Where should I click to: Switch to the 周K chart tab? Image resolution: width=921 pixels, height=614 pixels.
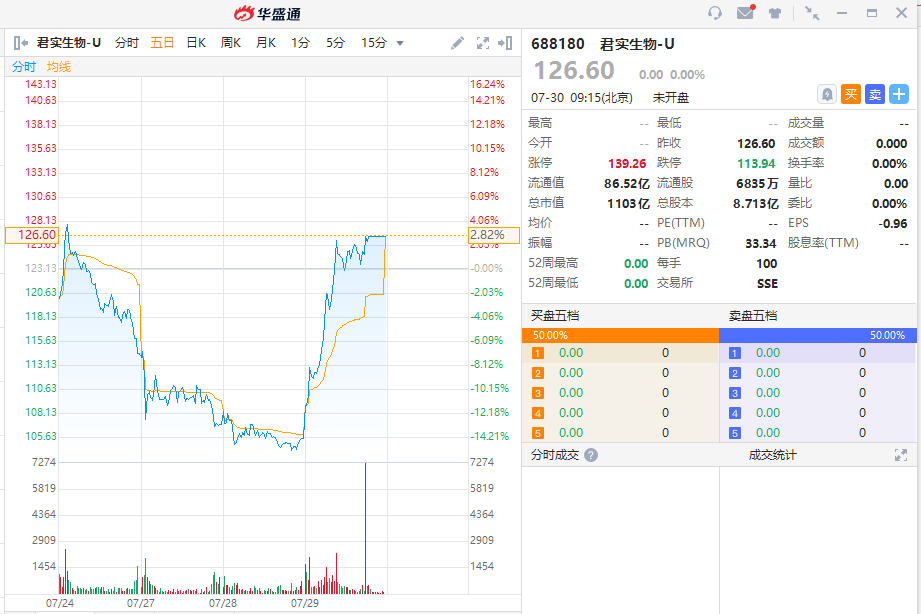[x=231, y=43]
